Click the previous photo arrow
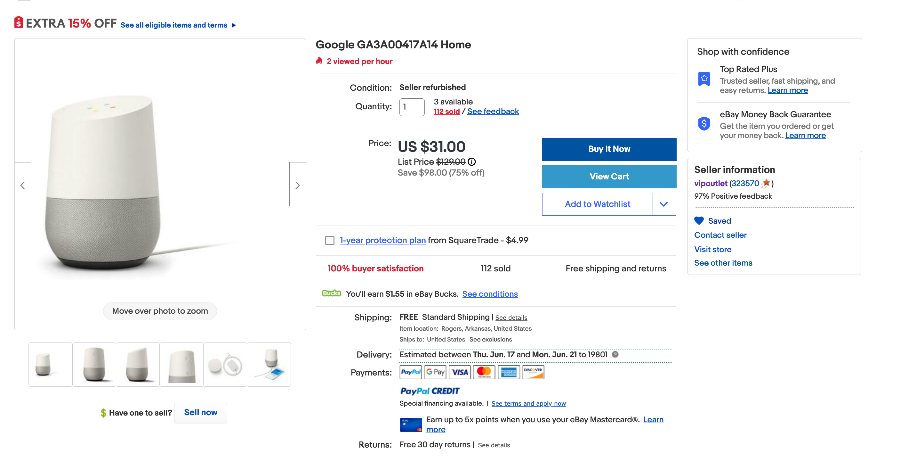 pyautogui.click(x=23, y=185)
